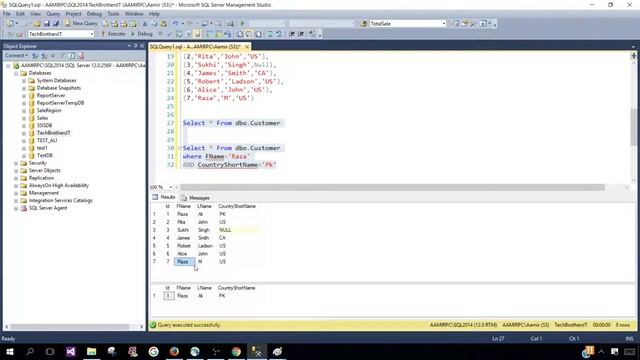Click the Solution Explorer icon near TotalSale

(x=455, y=24)
